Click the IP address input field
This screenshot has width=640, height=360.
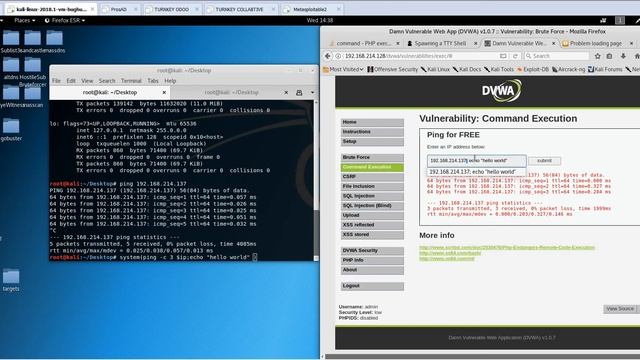(476, 160)
